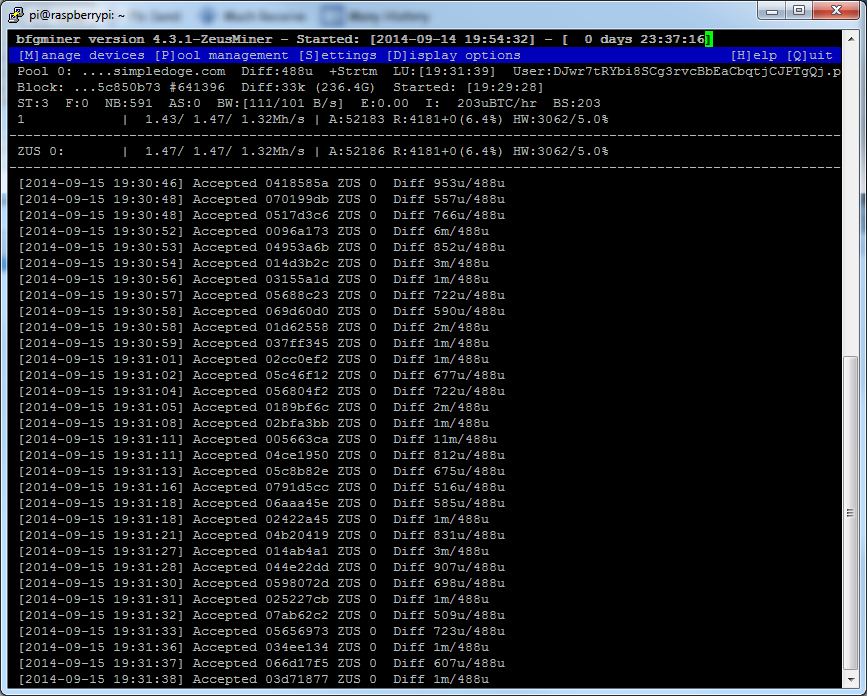Click the I: 203uBTC/hr income value
867x696 pixels.
click(485, 103)
